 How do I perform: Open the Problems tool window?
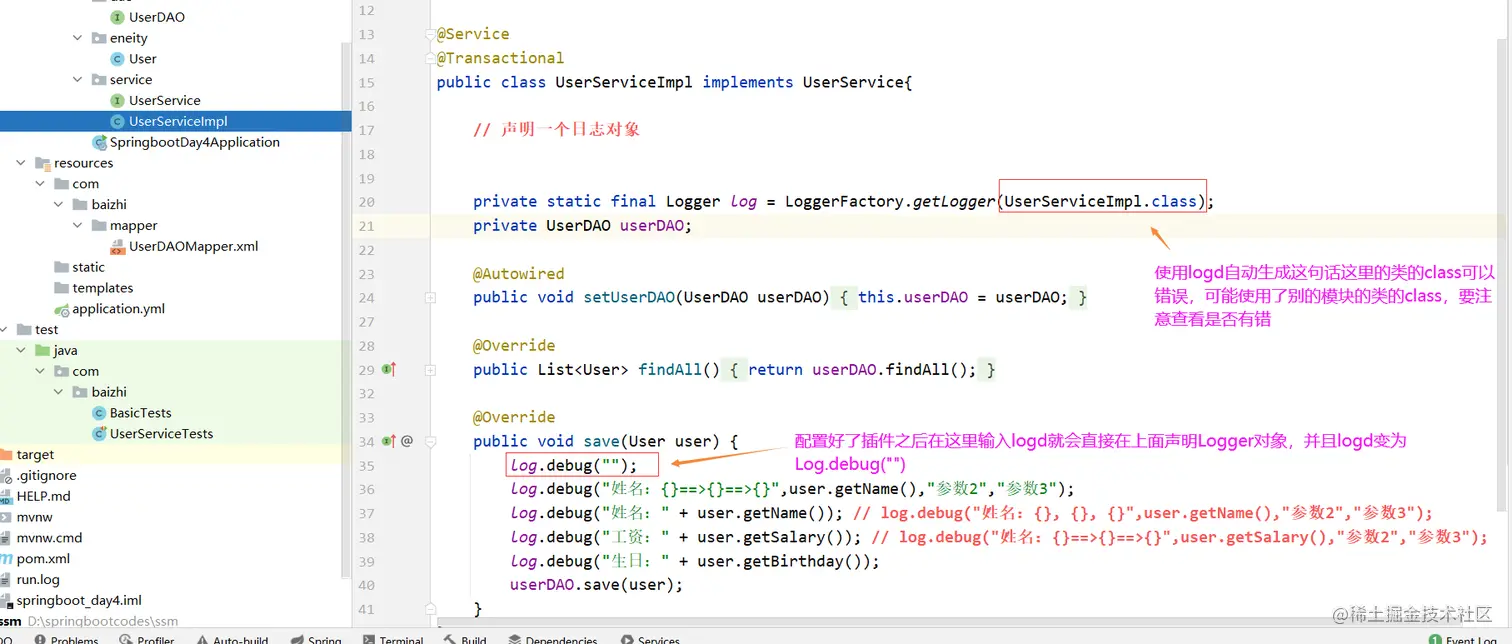66,639
